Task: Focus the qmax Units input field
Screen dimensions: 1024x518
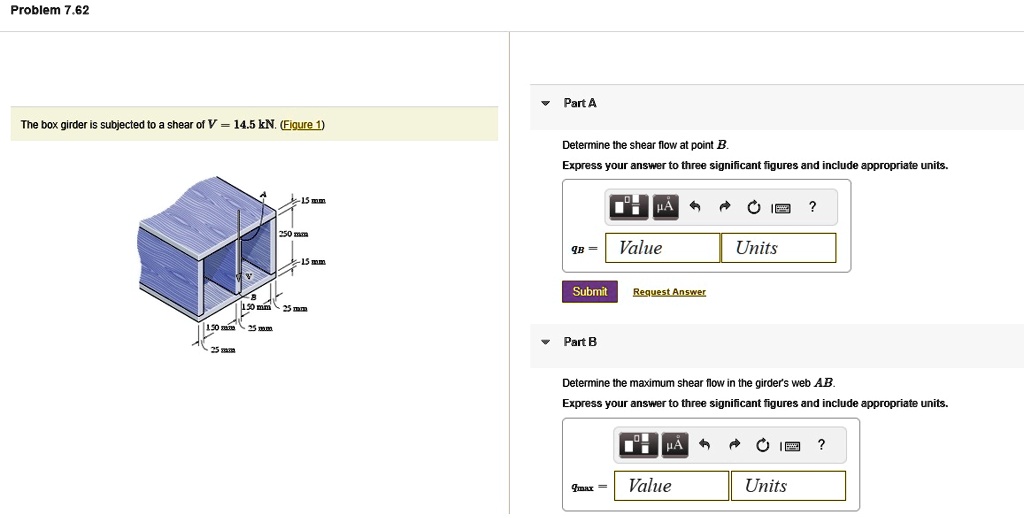Action: [788, 486]
